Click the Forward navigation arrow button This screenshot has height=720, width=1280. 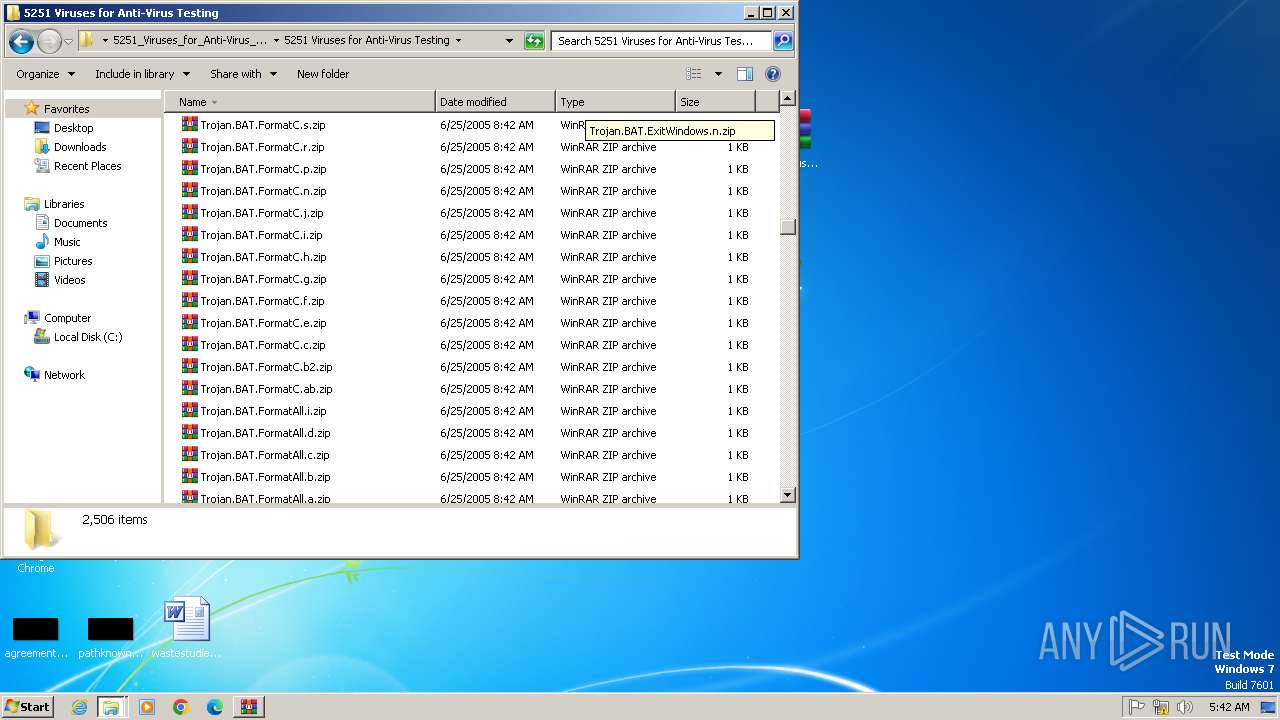(49, 41)
